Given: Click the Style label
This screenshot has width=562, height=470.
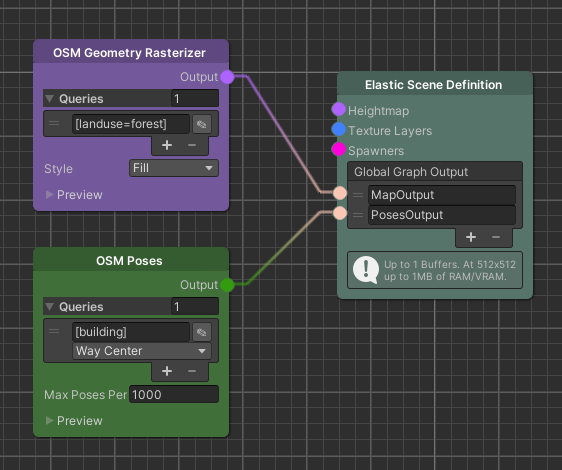Looking at the screenshot, I should tap(58, 169).
